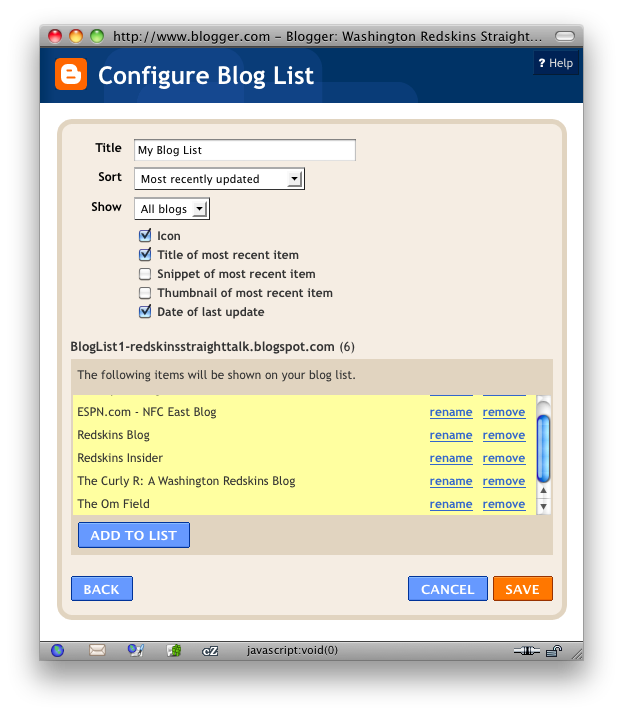This screenshot has height=715, width=623.
Task: Click the javascript:void(0) status bar text
Action: pyautogui.click(x=292, y=650)
